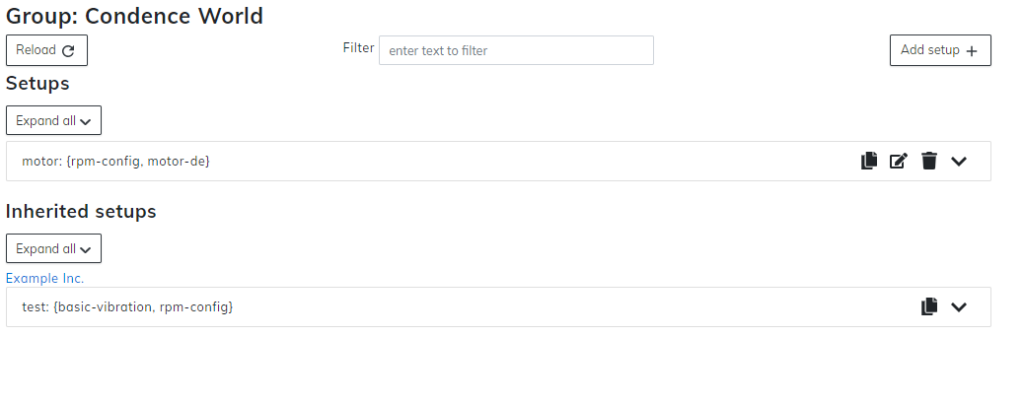Click the Filter label
The height and width of the screenshot is (404, 1024).
click(x=359, y=48)
